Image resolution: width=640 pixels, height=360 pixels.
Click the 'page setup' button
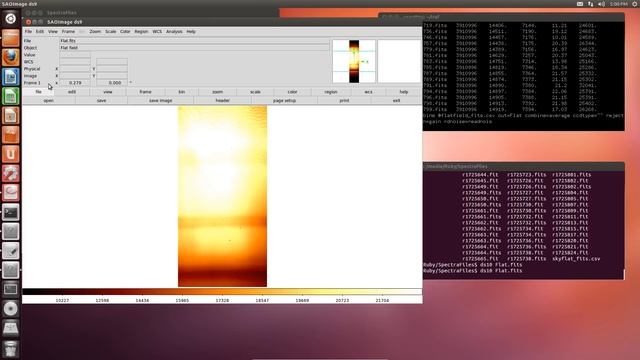coord(284,100)
